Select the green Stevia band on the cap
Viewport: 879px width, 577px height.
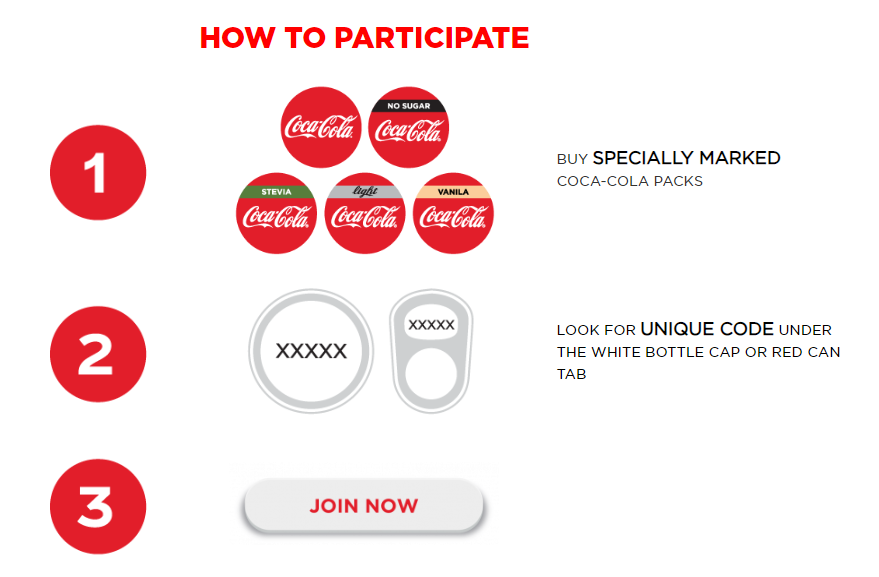point(277,189)
